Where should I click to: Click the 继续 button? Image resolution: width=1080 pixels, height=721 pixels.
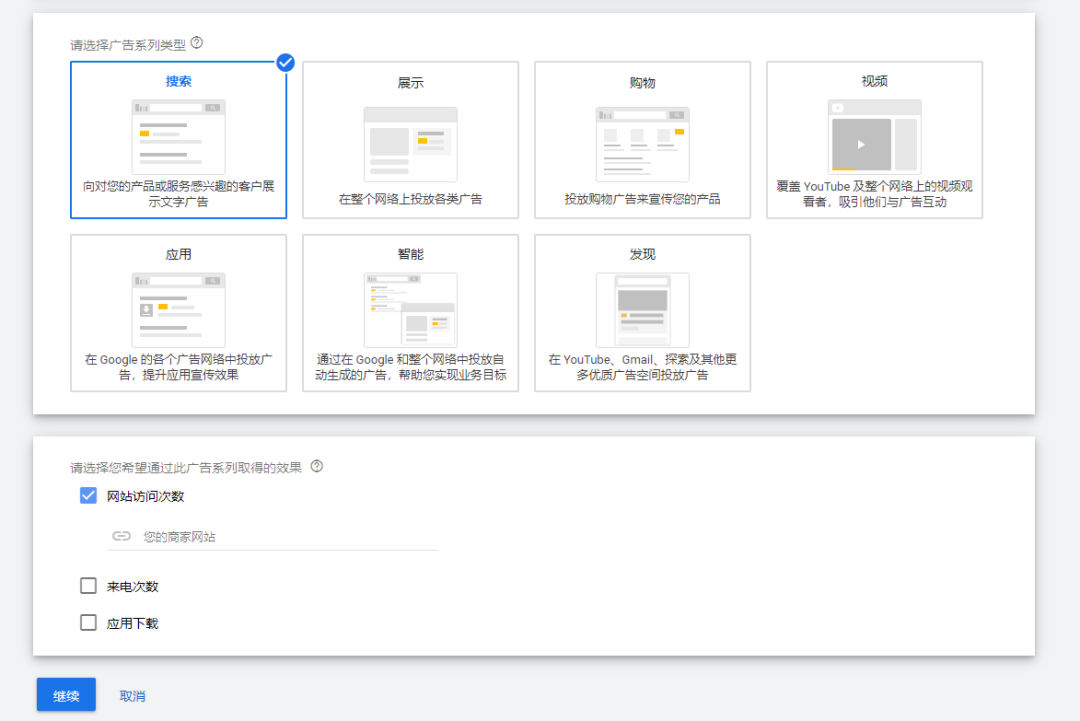(x=66, y=696)
